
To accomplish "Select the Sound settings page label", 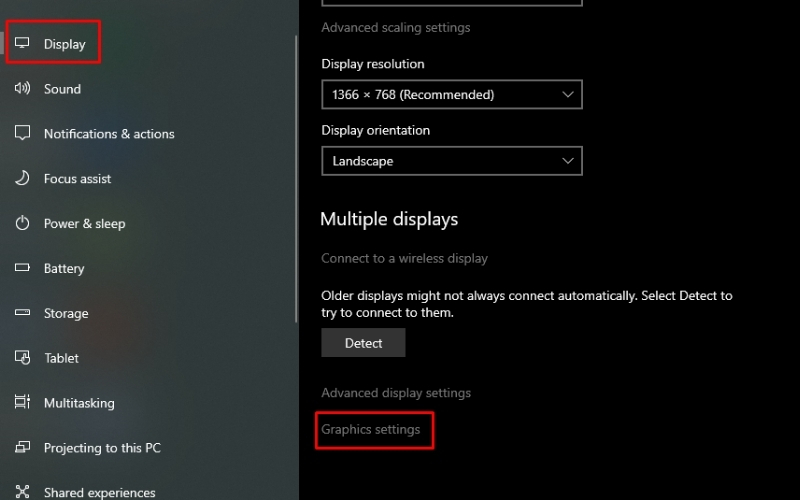I will (62, 89).
